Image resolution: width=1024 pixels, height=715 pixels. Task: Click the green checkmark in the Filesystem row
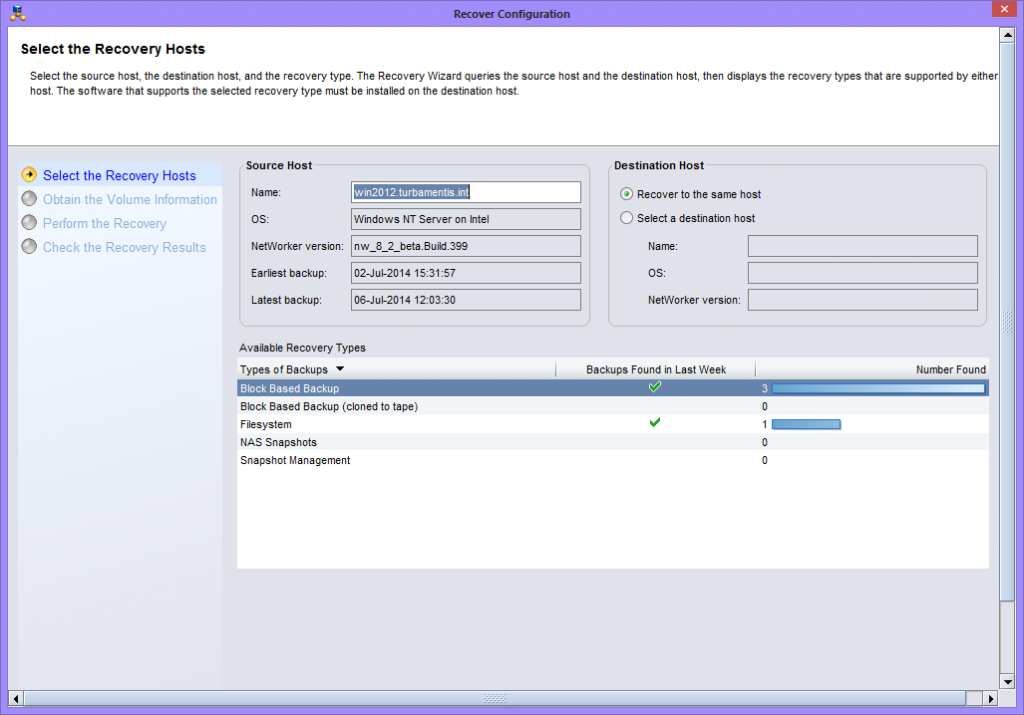(655, 423)
